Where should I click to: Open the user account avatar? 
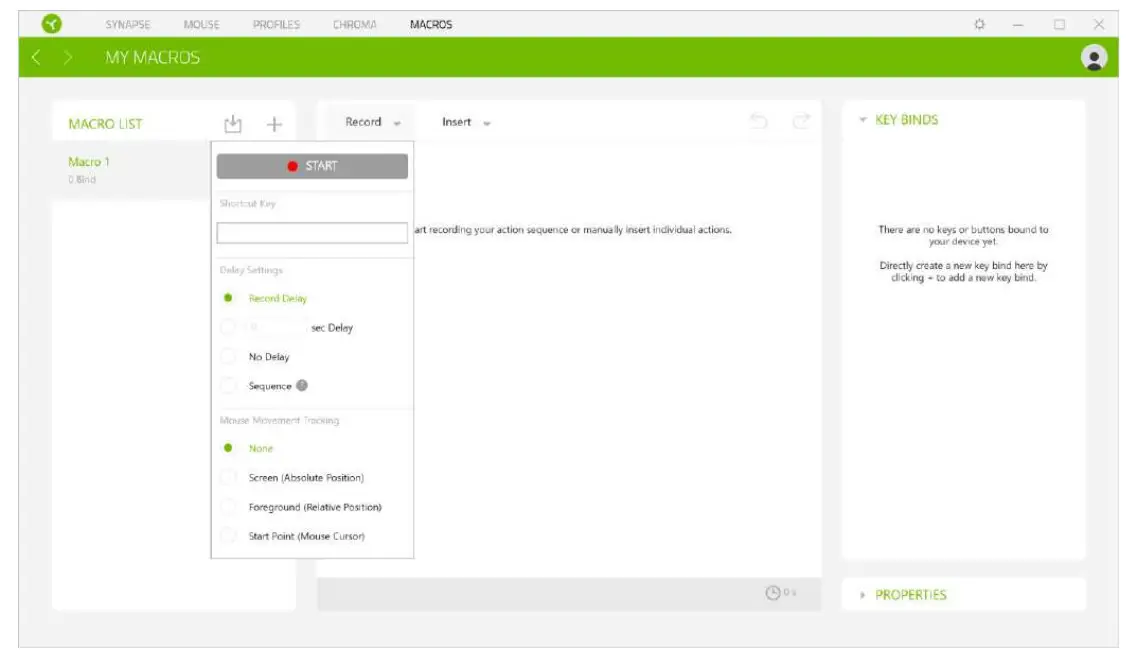pyautogui.click(x=1094, y=57)
